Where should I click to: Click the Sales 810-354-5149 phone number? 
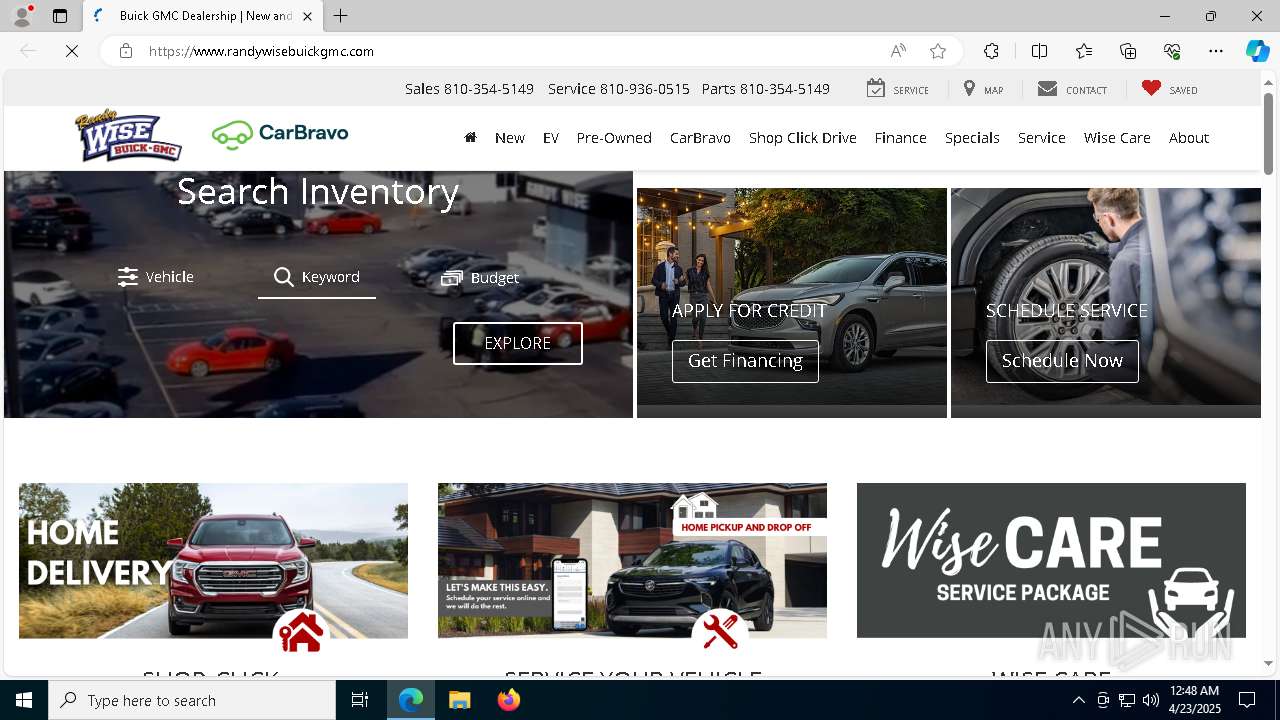pos(469,89)
